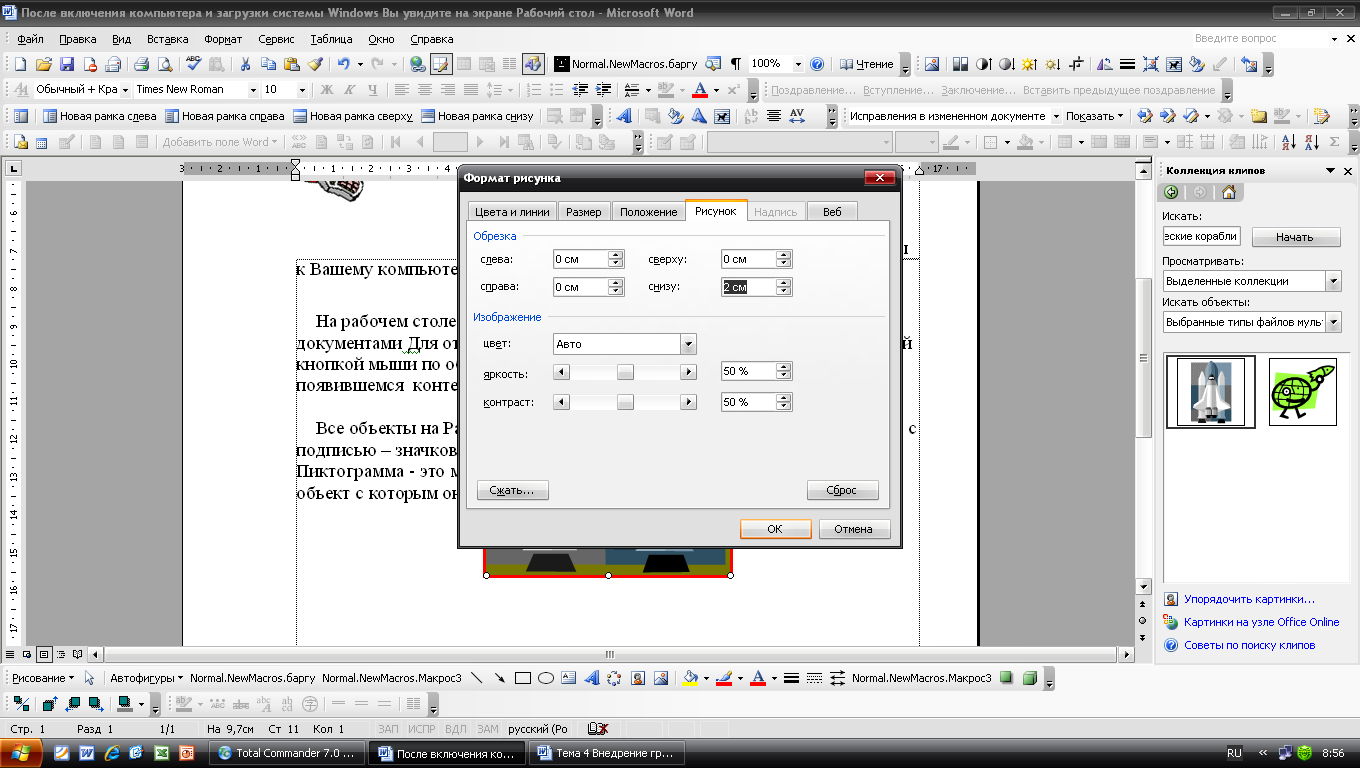Image resolution: width=1360 pixels, height=768 pixels.
Task: Open the style dropdown 'Обычный + Кра'
Action: pyautogui.click(x=125, y=90)
